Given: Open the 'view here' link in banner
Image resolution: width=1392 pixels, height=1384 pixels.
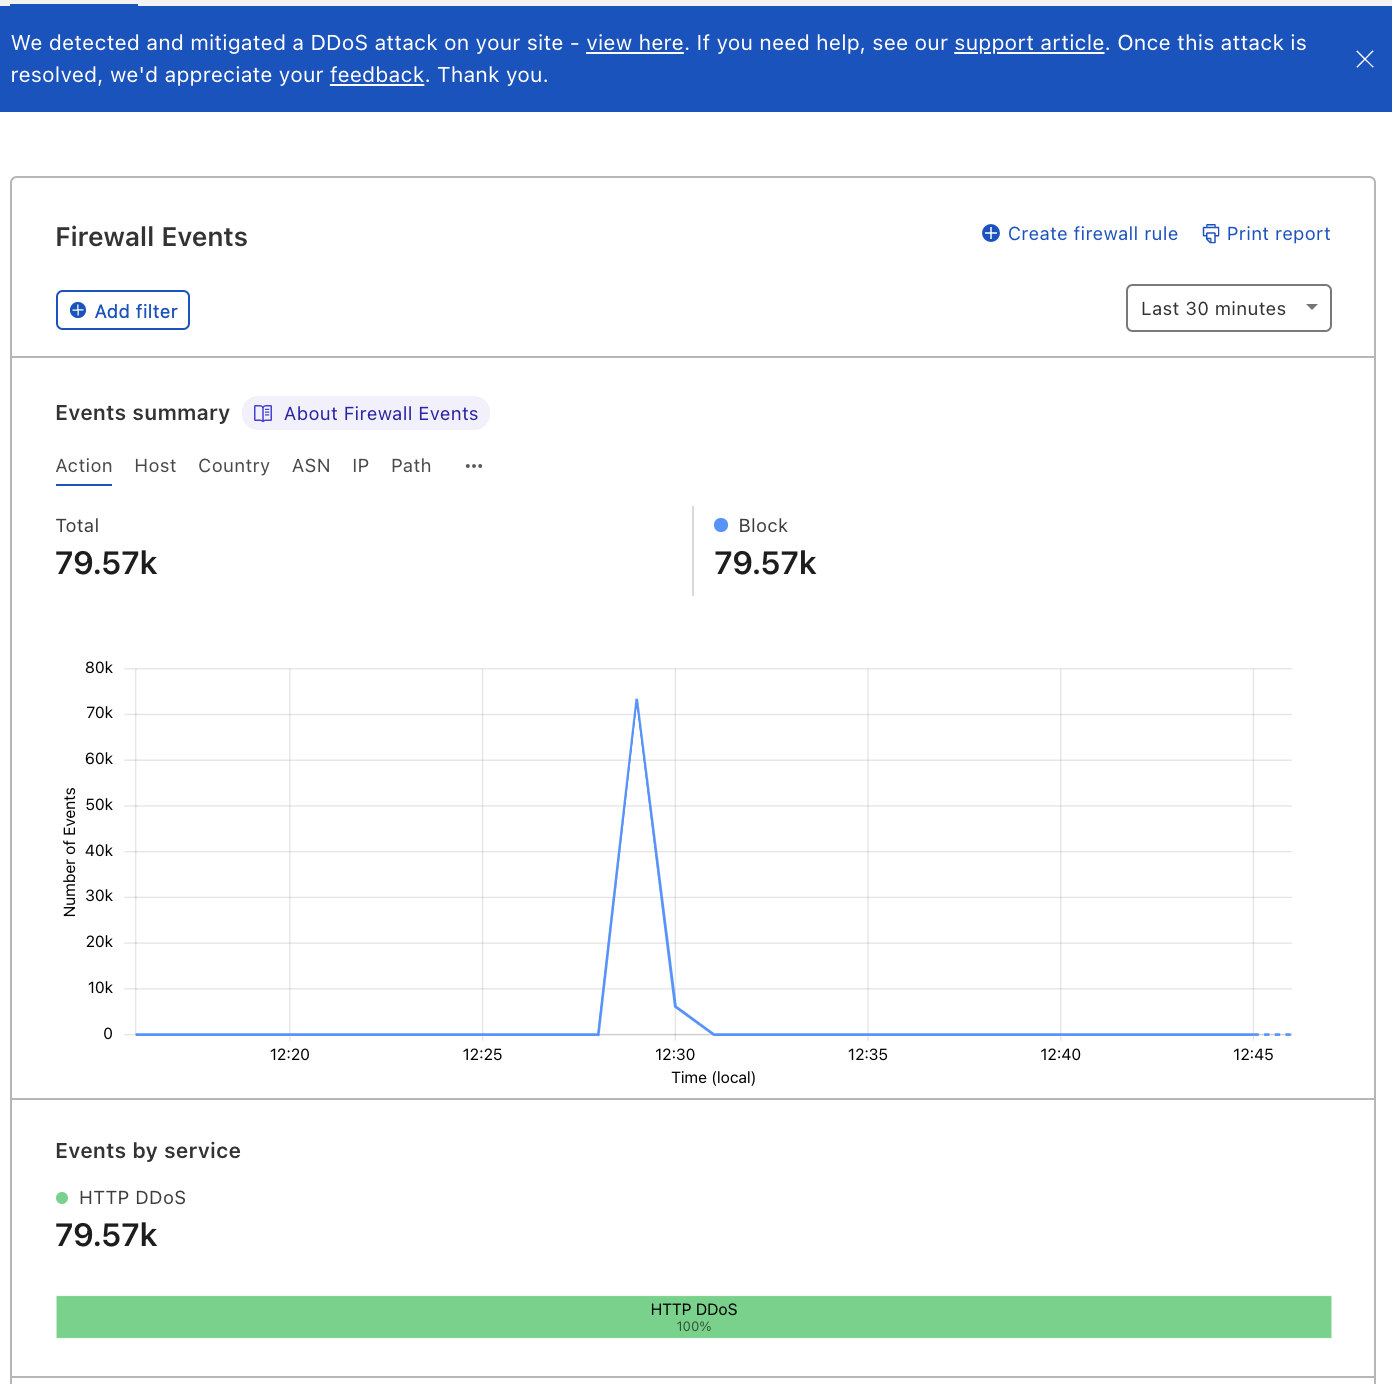Looking at the screenshot, I should pos(635,43).
